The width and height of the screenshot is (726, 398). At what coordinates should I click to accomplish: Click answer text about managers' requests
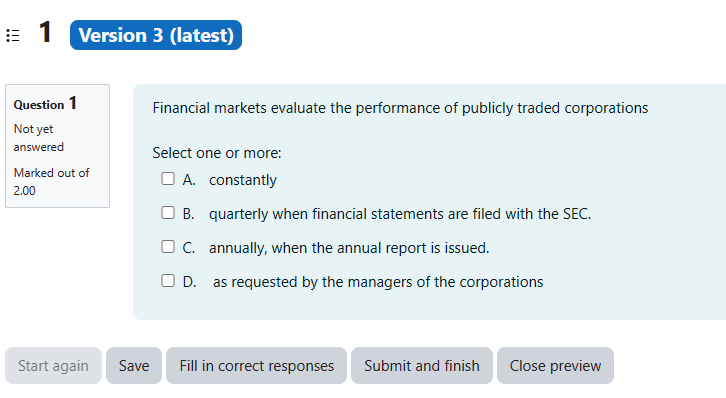378,282
